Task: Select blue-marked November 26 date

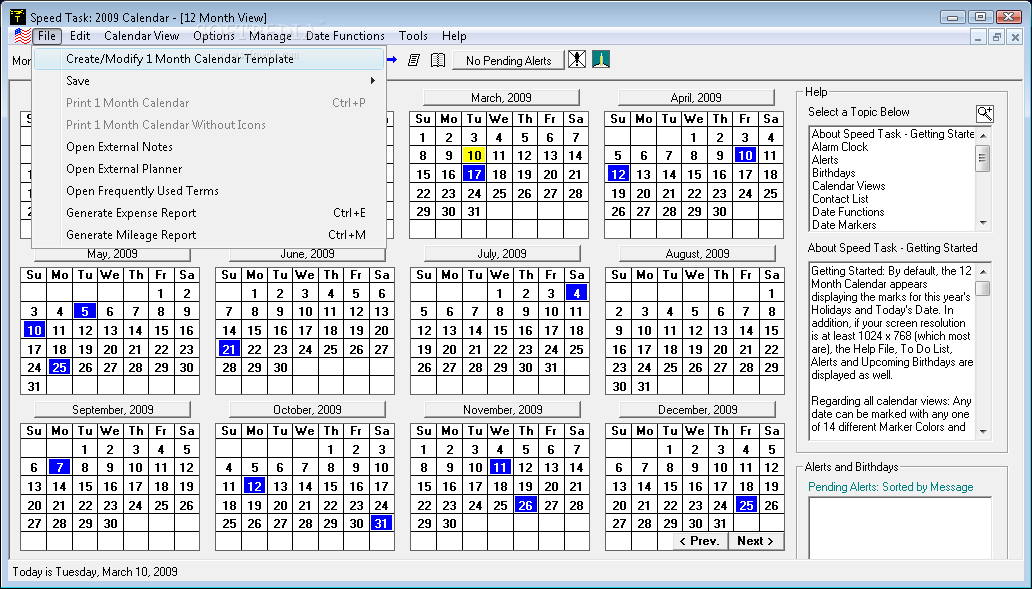Action: (x=525, y=505)
